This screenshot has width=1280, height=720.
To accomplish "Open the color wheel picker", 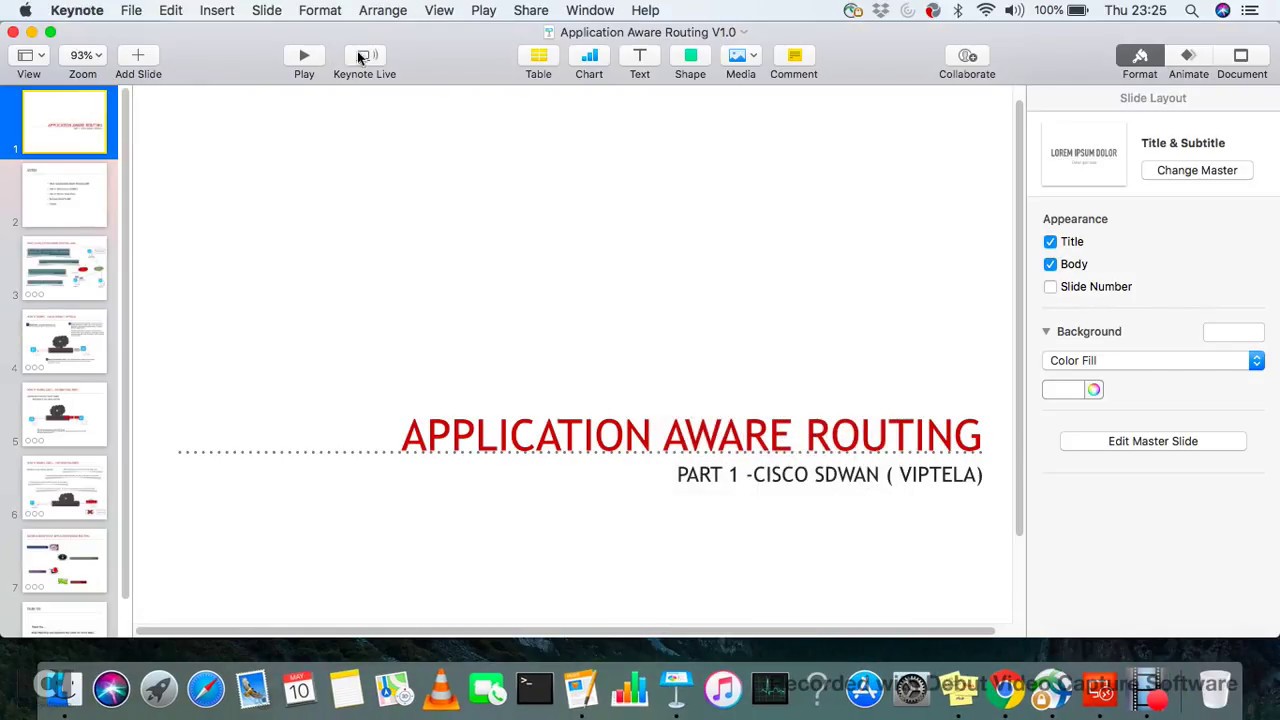I will tap(1094, 390).
